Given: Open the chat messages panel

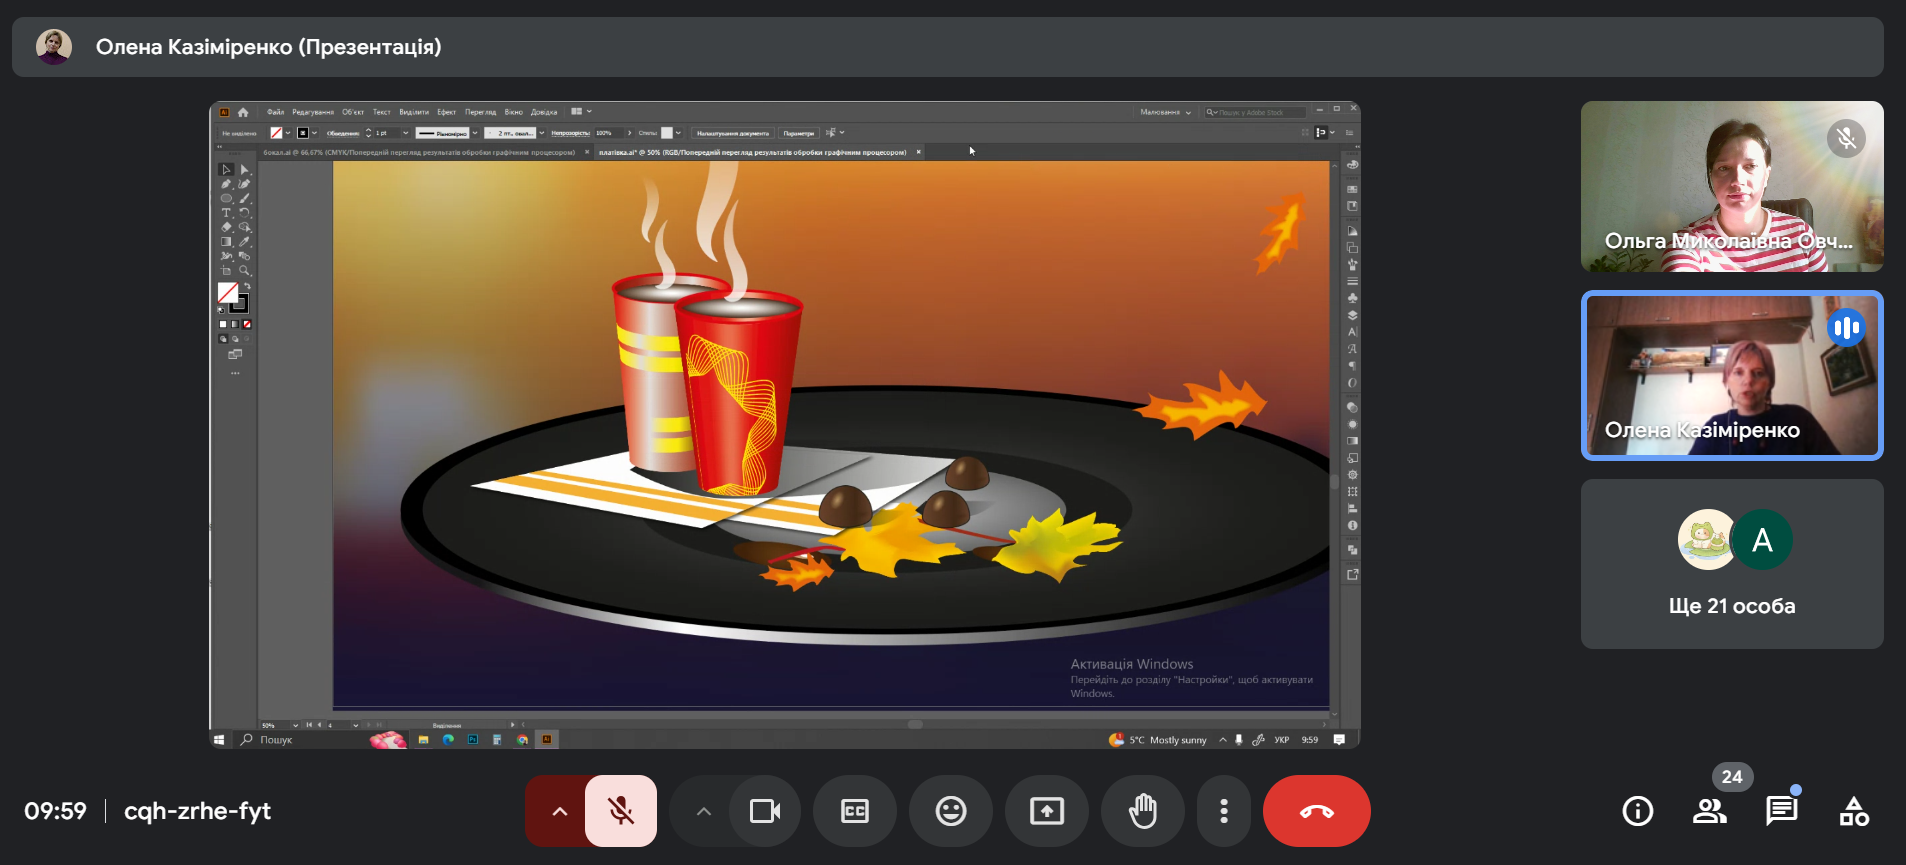Looking at the screenshot, I should [1782, 811].
